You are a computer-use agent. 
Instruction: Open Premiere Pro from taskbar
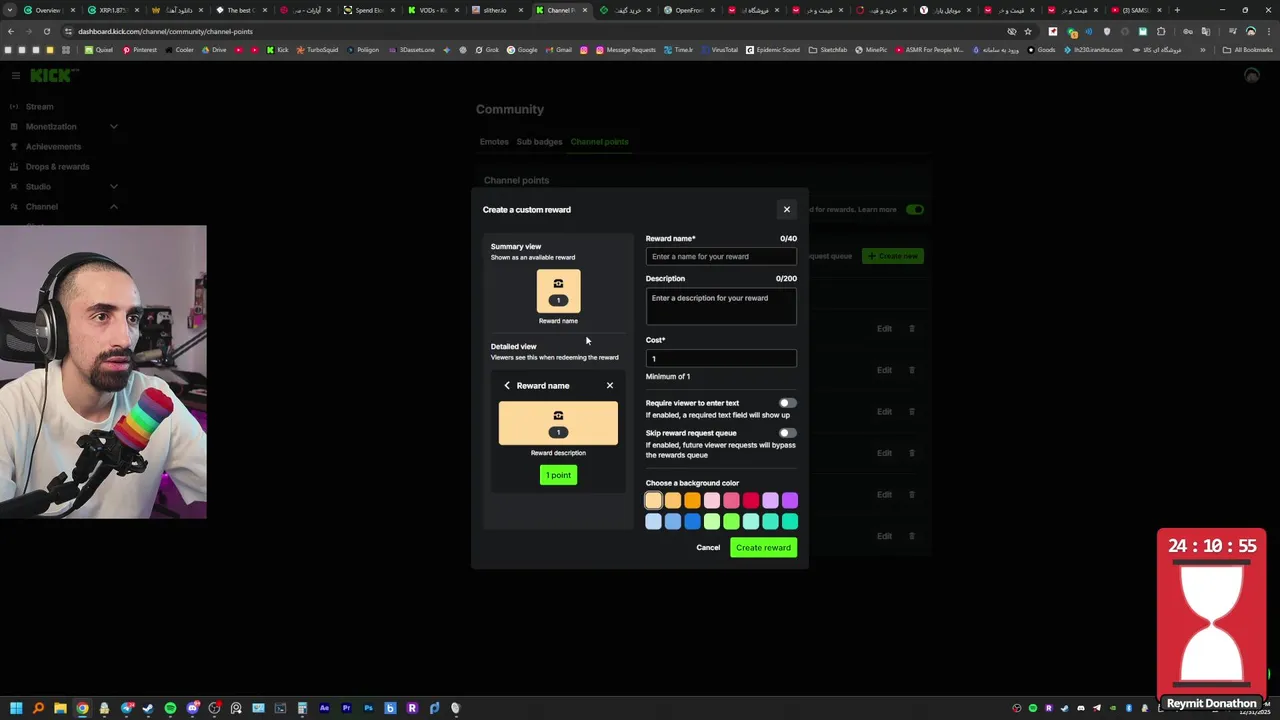point(346,708)
